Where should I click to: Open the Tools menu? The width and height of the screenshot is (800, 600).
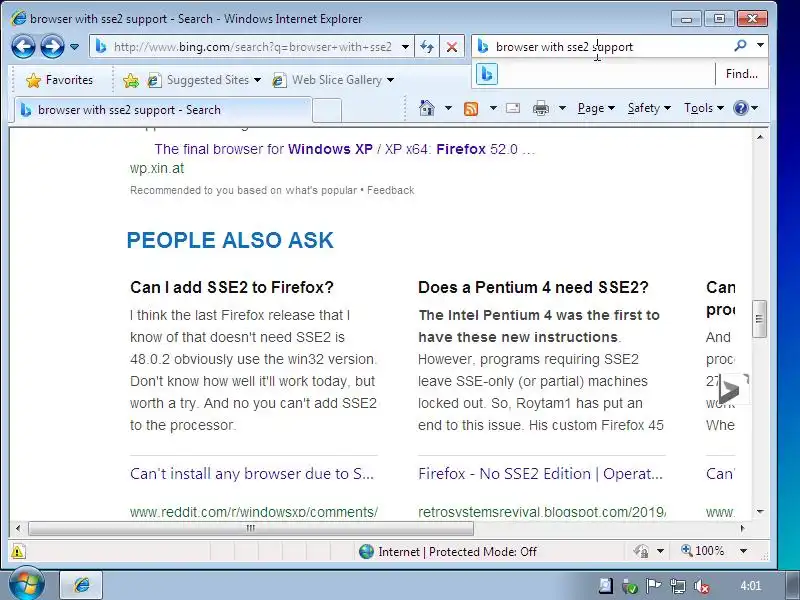pos(704,108)
